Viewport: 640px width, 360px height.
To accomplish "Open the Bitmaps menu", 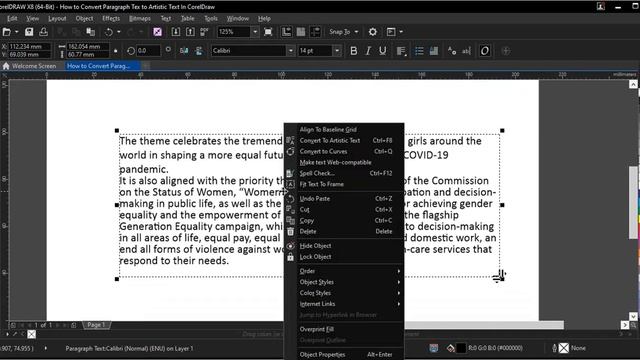I will click(x=140, y=18).
